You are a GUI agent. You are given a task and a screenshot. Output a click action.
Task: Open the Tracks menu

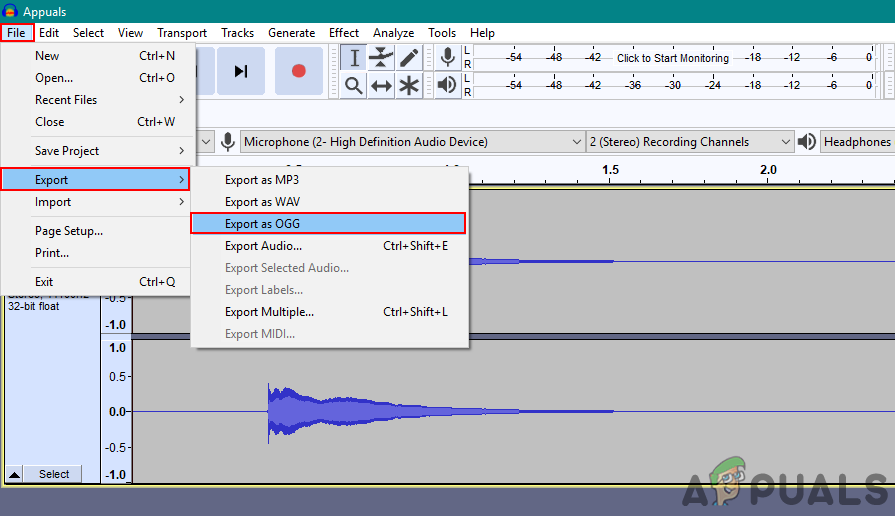point(237,33)
